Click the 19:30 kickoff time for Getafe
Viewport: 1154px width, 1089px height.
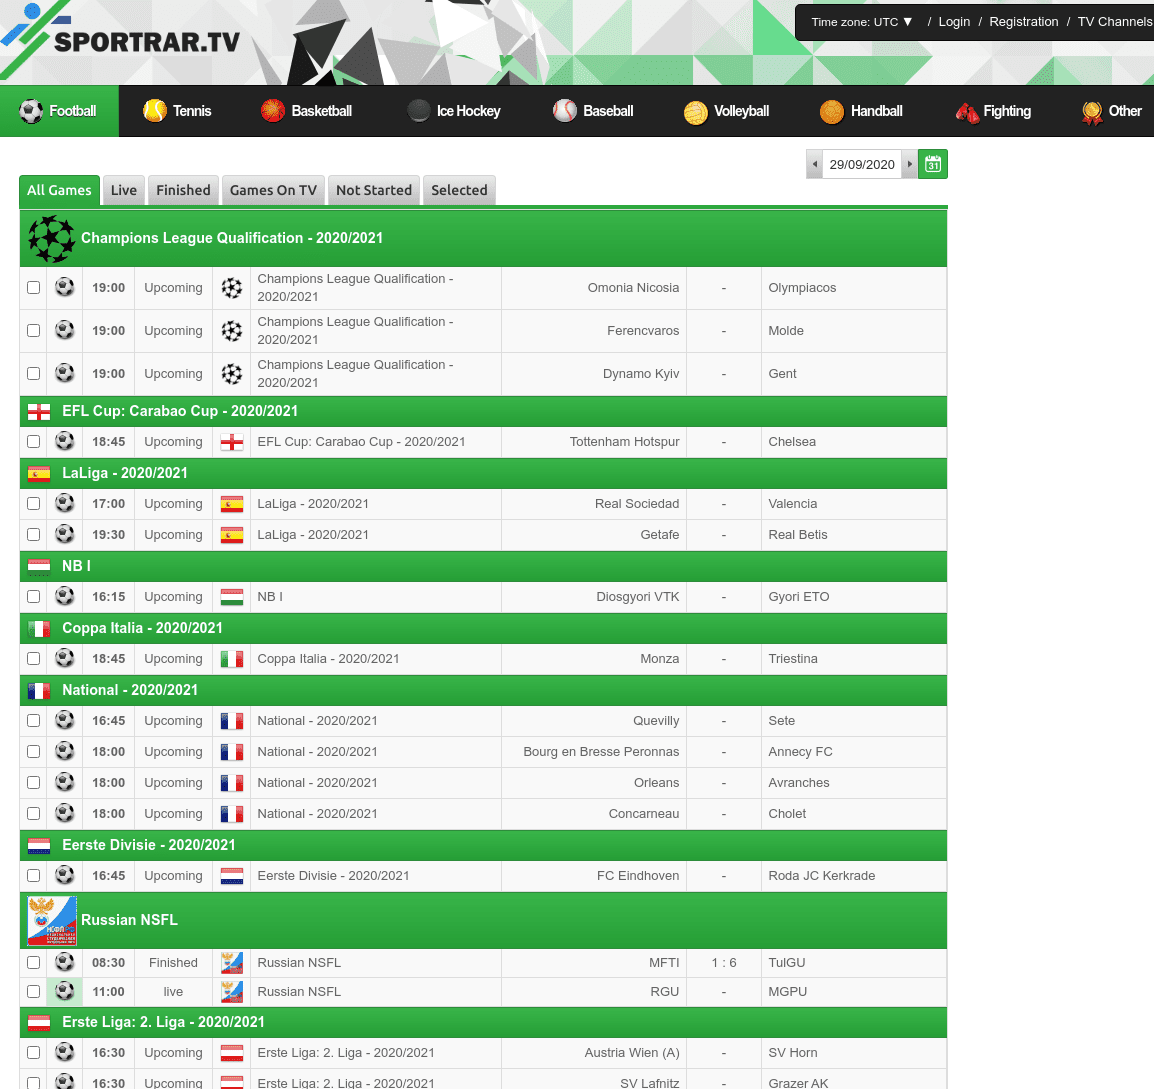pyautogui.click(x=108, y=535)
